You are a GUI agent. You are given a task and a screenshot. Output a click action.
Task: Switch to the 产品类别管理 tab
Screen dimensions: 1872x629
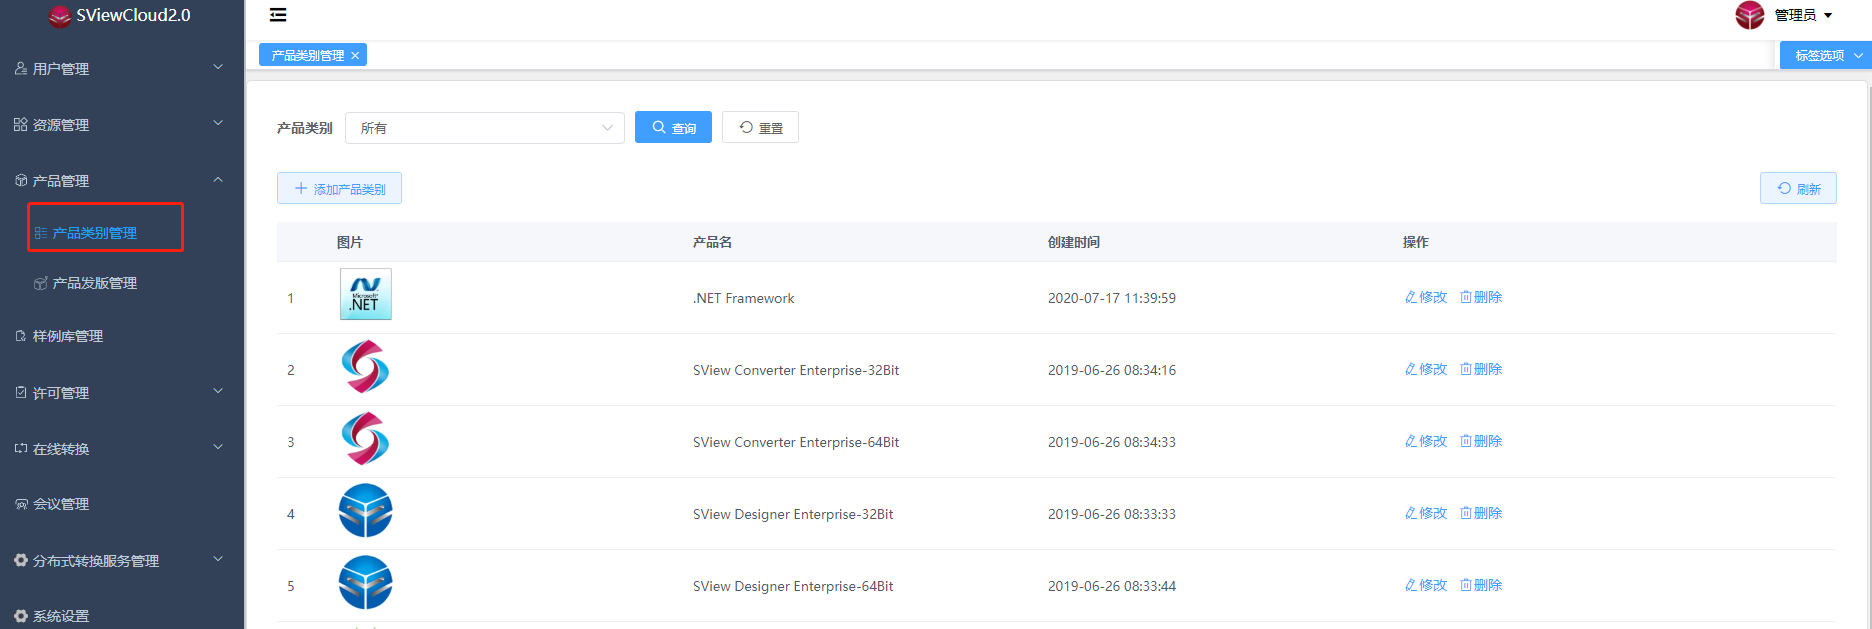tap(308, 56)
